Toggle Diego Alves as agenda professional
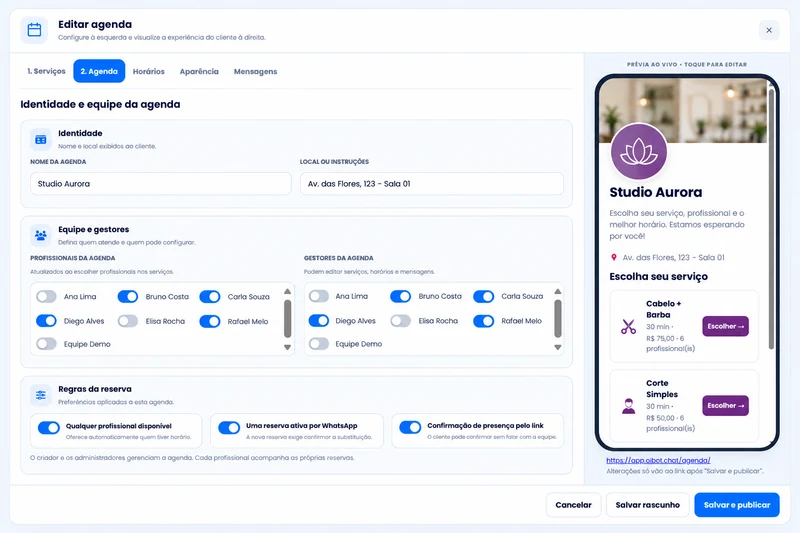Image resolution: width=800 pixels, height=533 pixels. [46, 321]
